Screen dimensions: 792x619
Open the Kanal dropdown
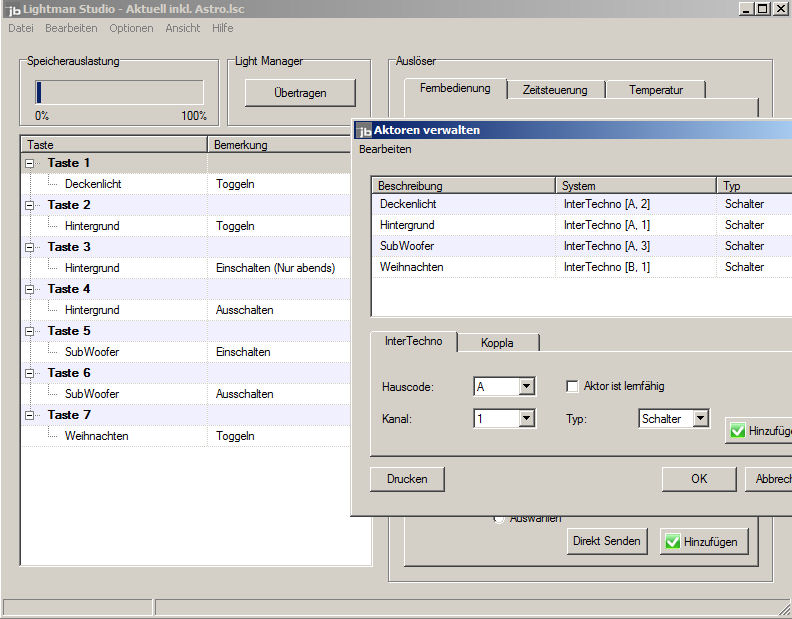pos(527,419)
